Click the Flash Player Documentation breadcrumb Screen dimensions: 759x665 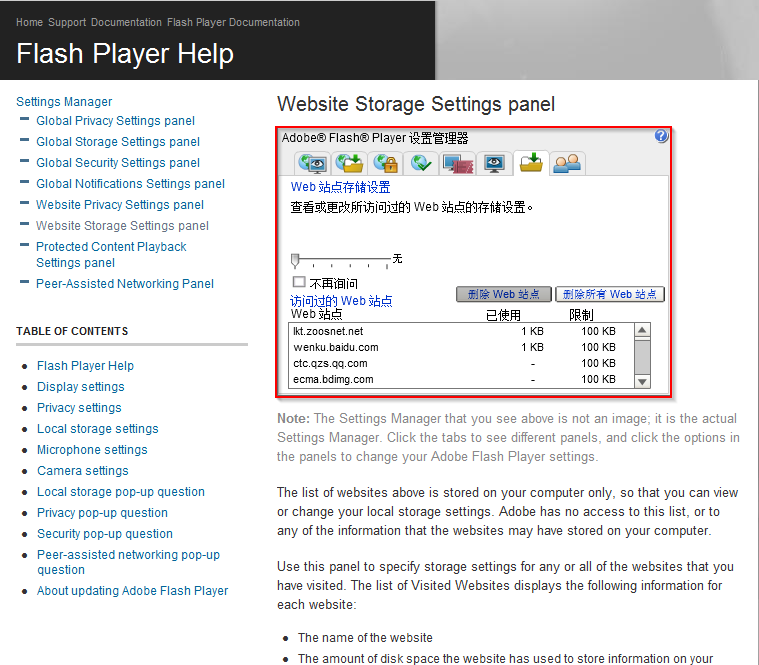tap(233, 22)
